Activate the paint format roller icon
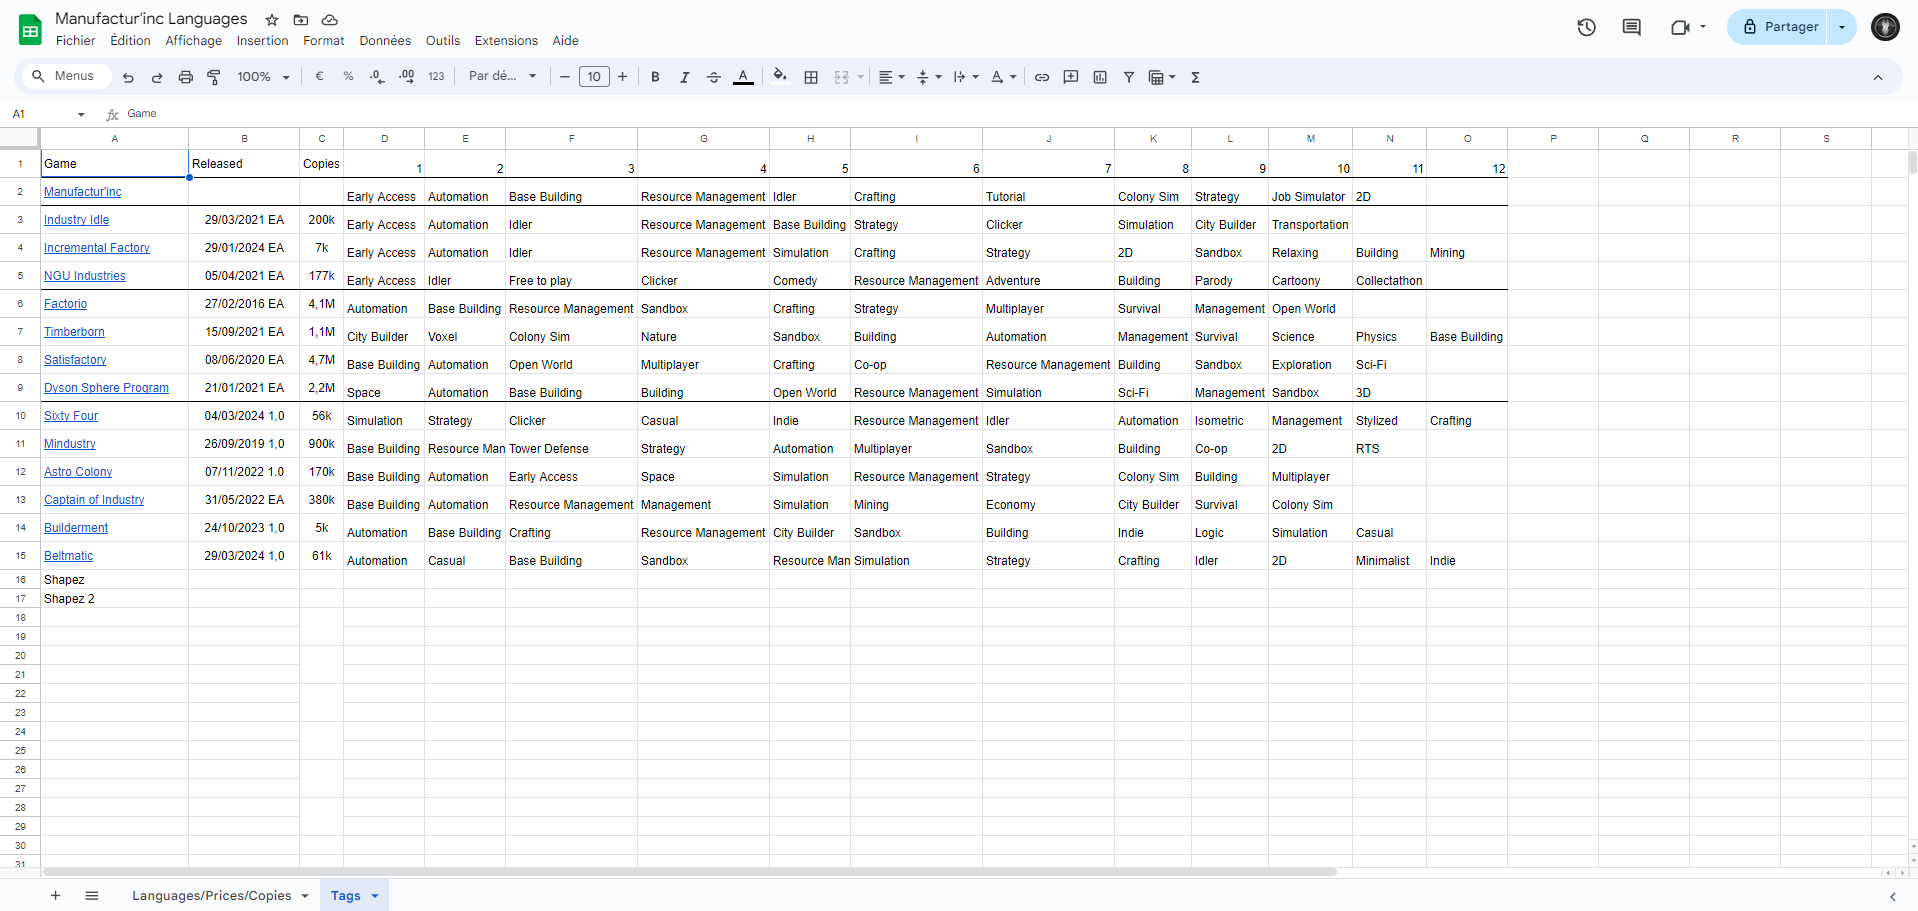This screenshot has width=1918, height=911. coord(214,77)
